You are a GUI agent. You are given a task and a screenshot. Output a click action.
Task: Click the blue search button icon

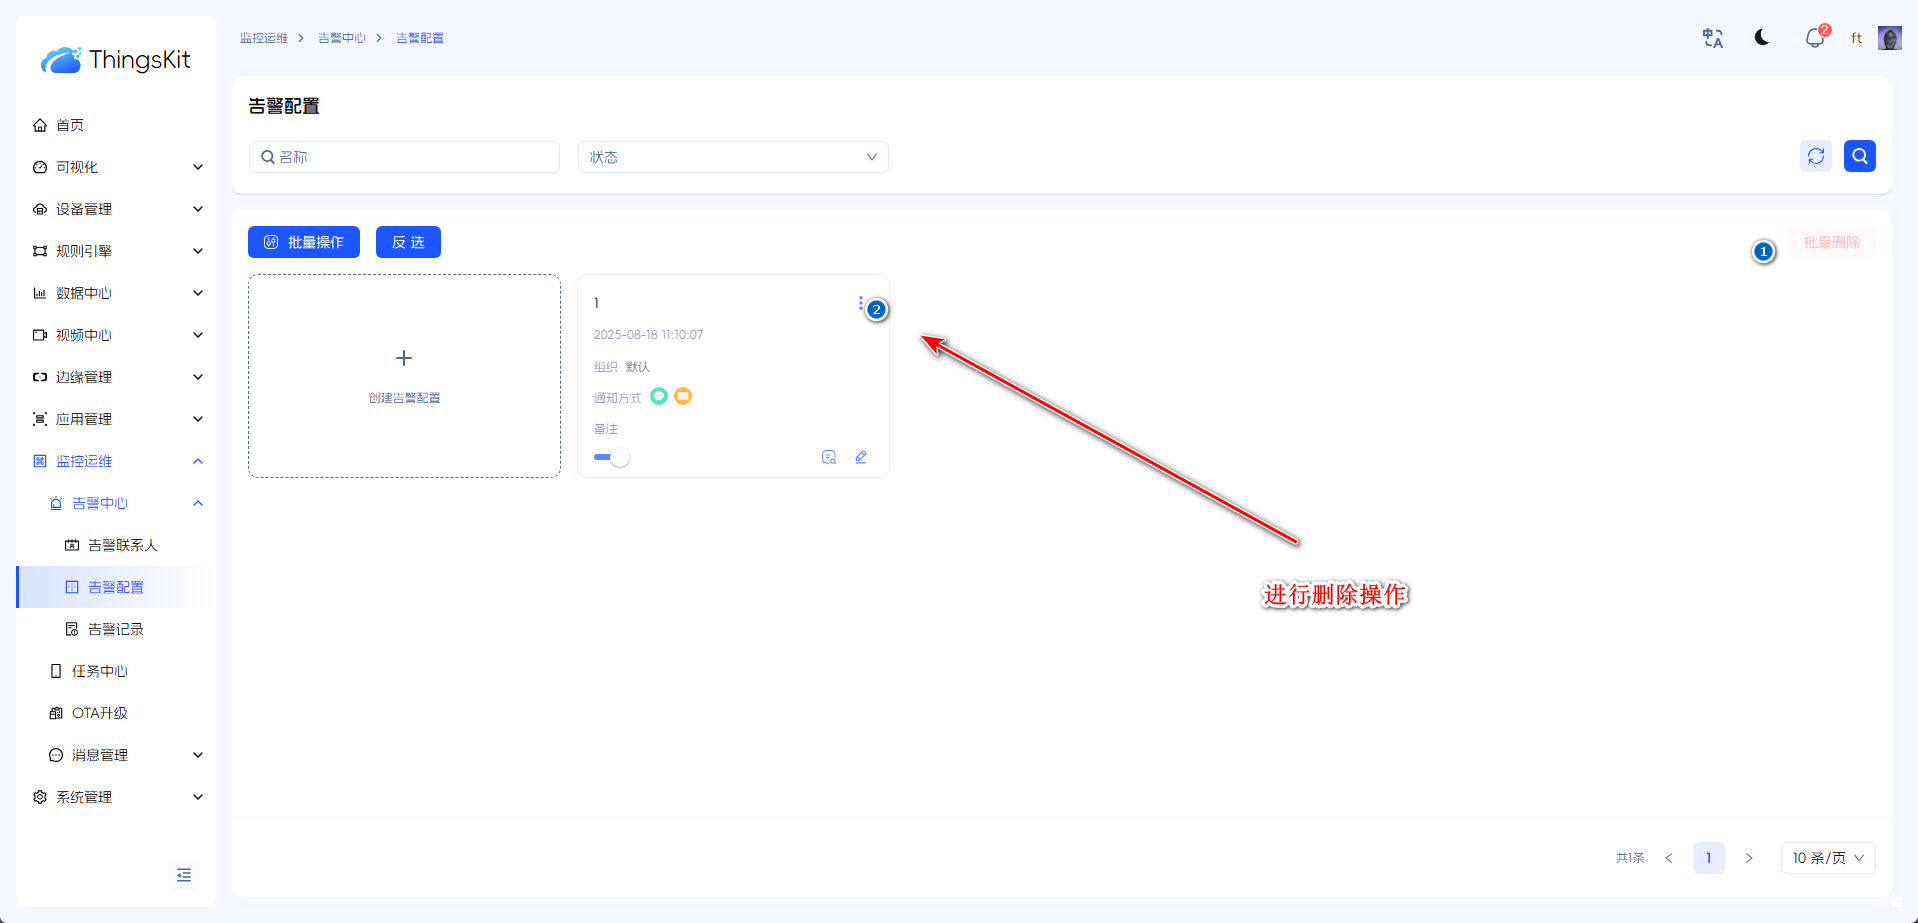(x=1859, y=156)
